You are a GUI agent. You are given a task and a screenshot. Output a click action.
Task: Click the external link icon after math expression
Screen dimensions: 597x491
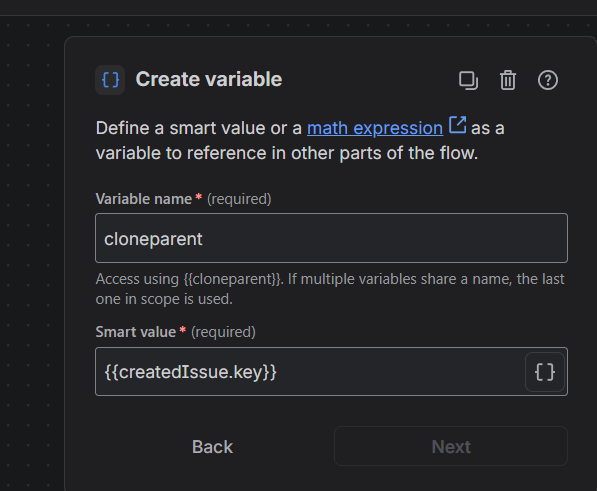pyautogui.click(x=457, y=125)
